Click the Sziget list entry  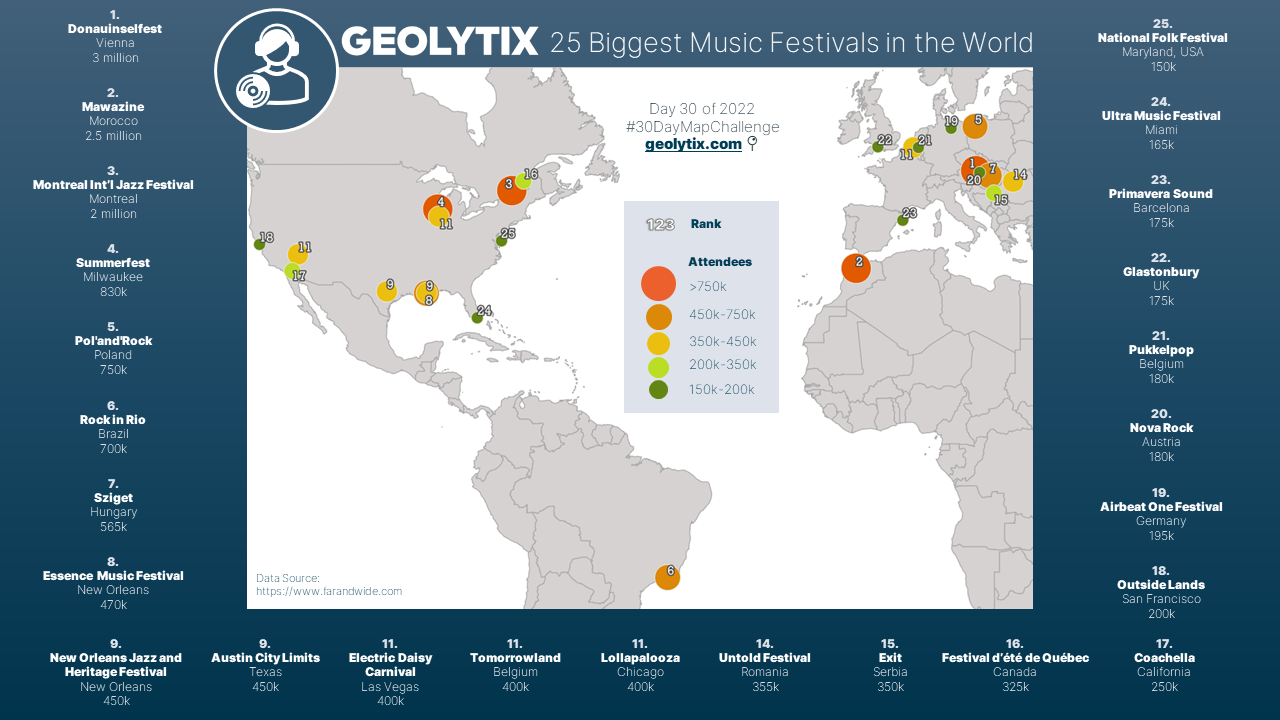[x=113, y=505]
